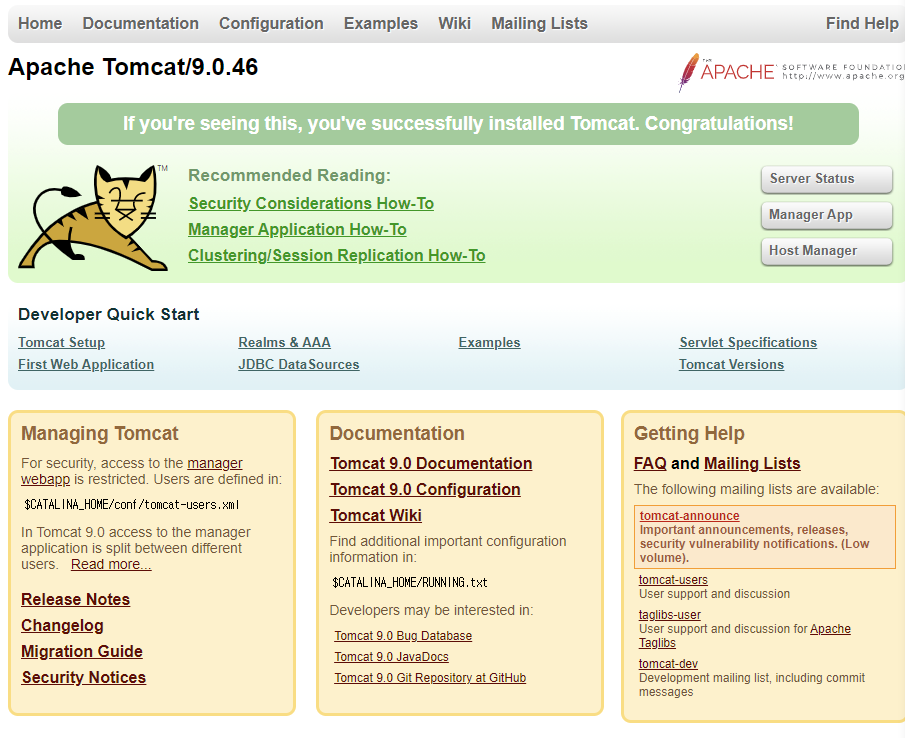Open the taglibs-user mailing list link

click(x=670, y=615)
